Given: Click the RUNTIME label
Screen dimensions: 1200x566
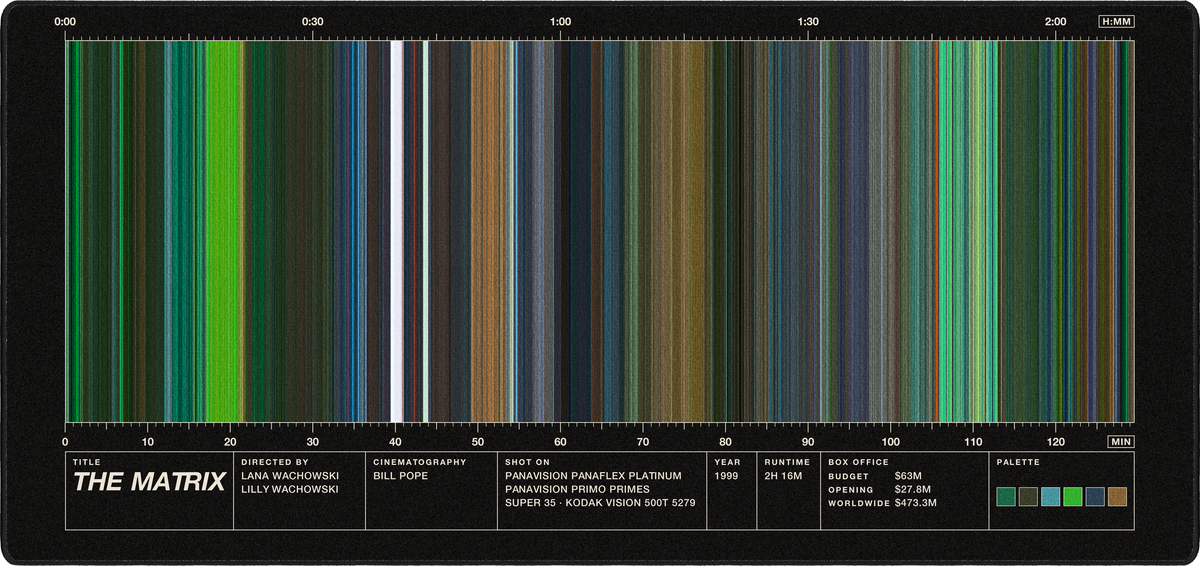Looking at the screenshot, I should click(x=787, y=462).
